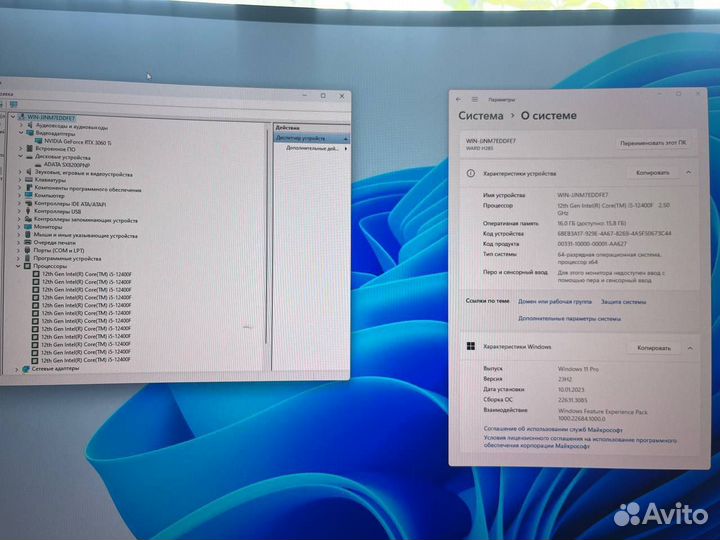Click the Тип системы 64-разрядная value
Viewport: 720px width, 540px height.
(609, 258)
